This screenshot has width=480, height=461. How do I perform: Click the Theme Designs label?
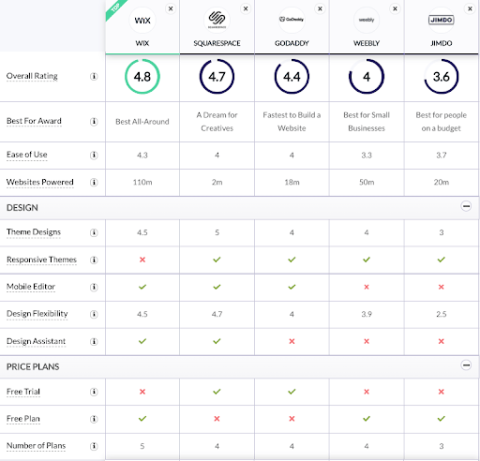(x=33, y=232)
